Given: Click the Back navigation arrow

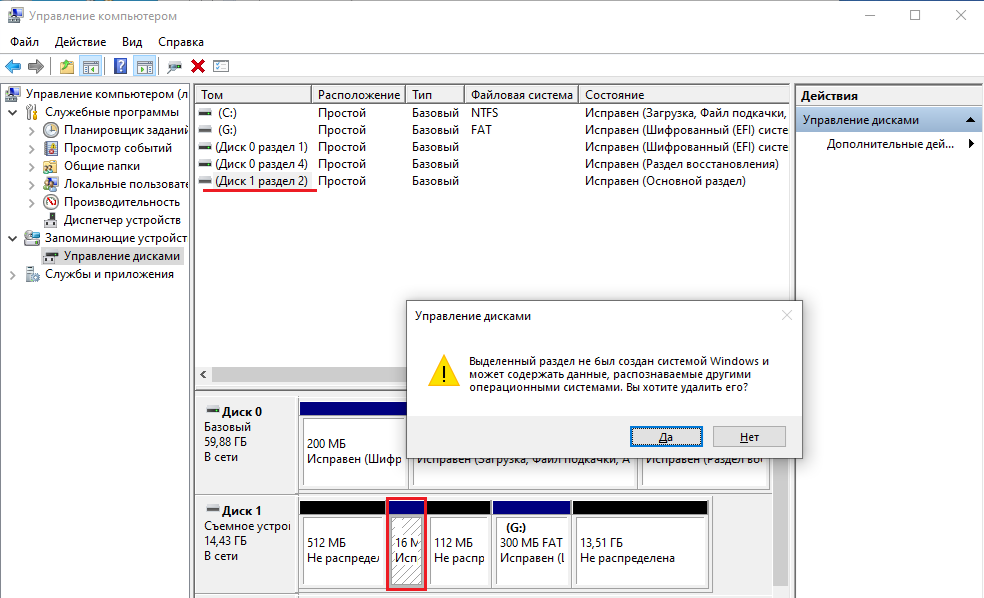Looking at the screenshot, I should click(x=11, y=66).
